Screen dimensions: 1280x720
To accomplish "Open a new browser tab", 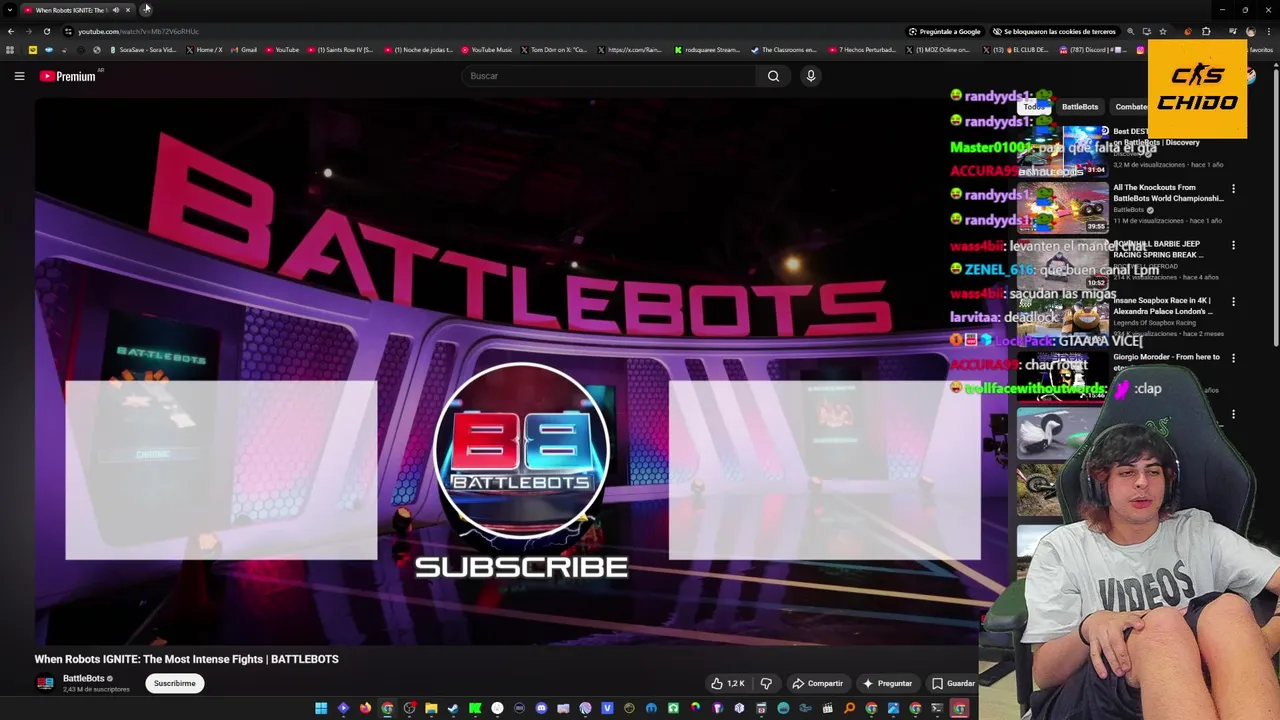I will pos(146,9).
